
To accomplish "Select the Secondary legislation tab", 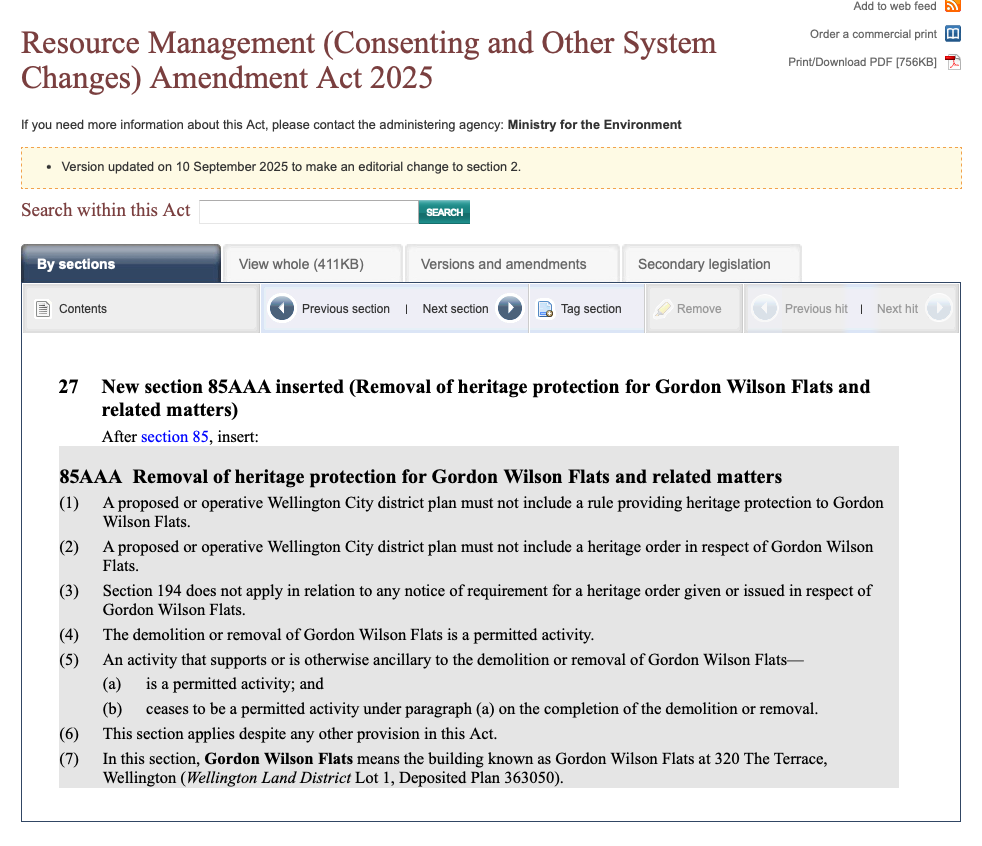I will pos(710,264).
